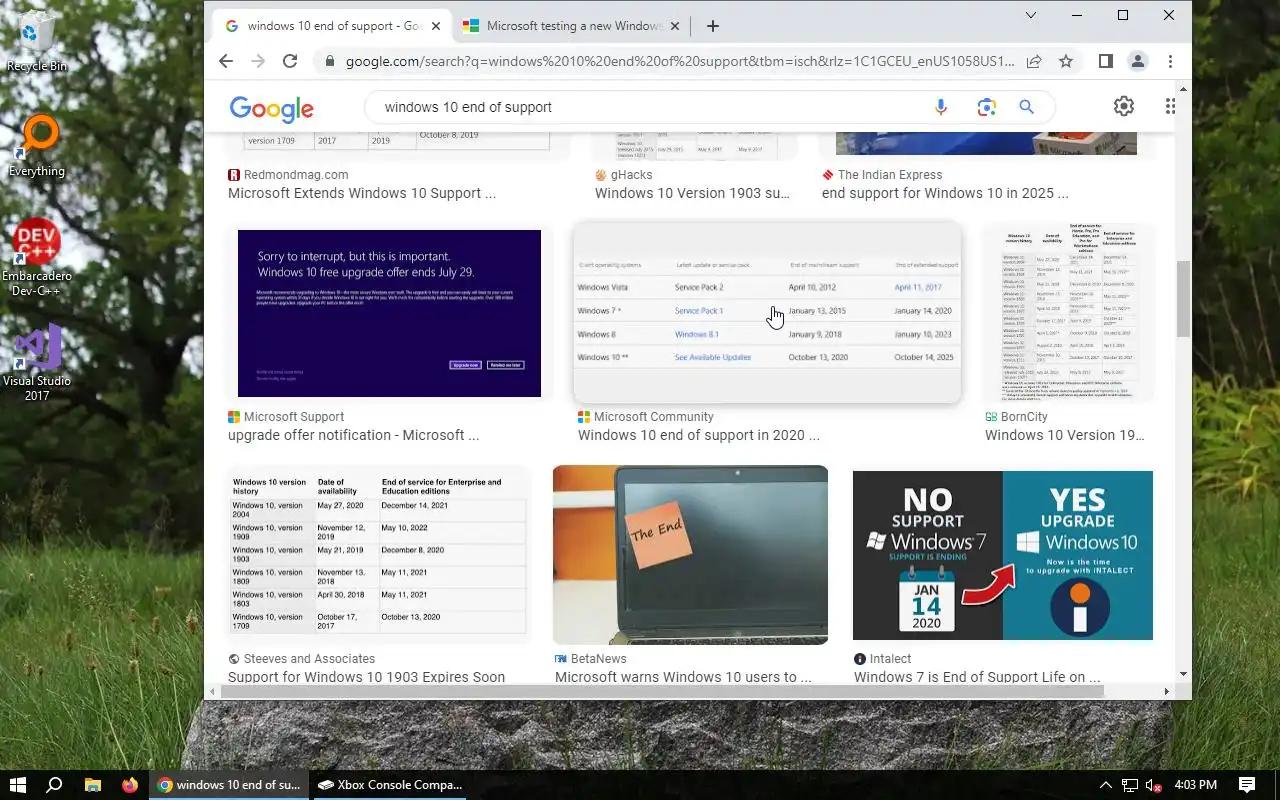The width and height of the screenshot is (1280, 800).
Task: Close the Microsoft testing tab
Action: 675,26
